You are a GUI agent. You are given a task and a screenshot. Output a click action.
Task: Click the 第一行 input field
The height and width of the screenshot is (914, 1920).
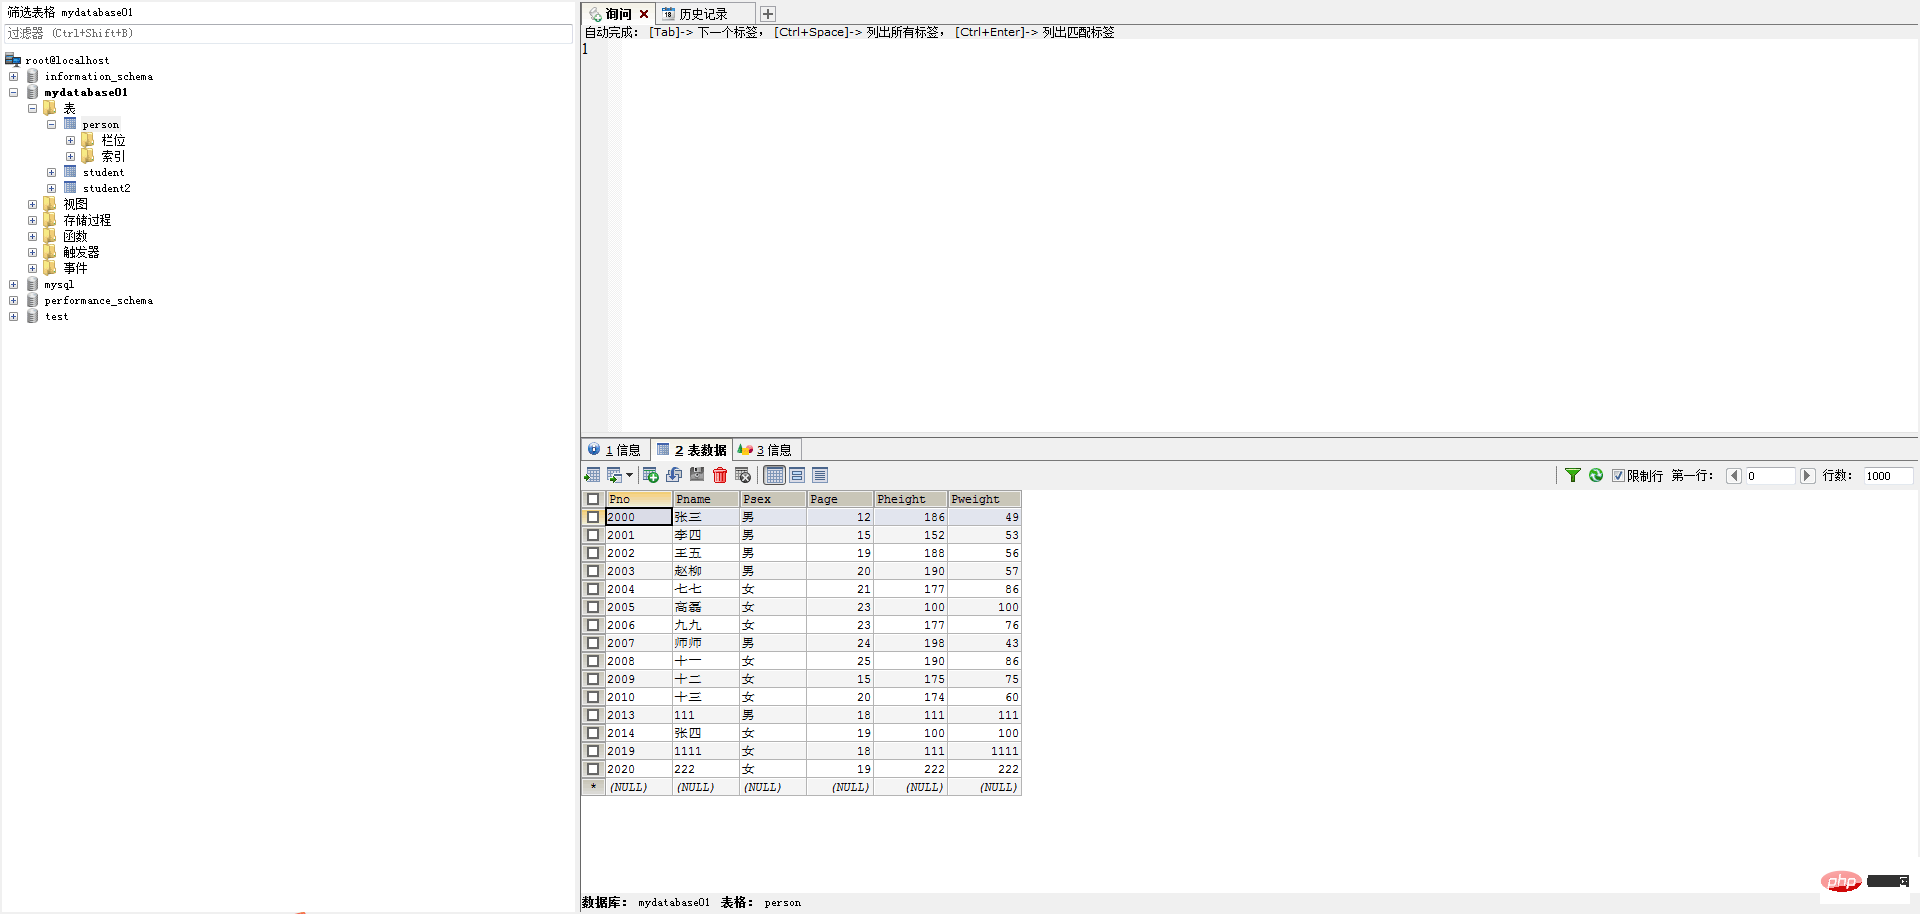coord(1770,476)
